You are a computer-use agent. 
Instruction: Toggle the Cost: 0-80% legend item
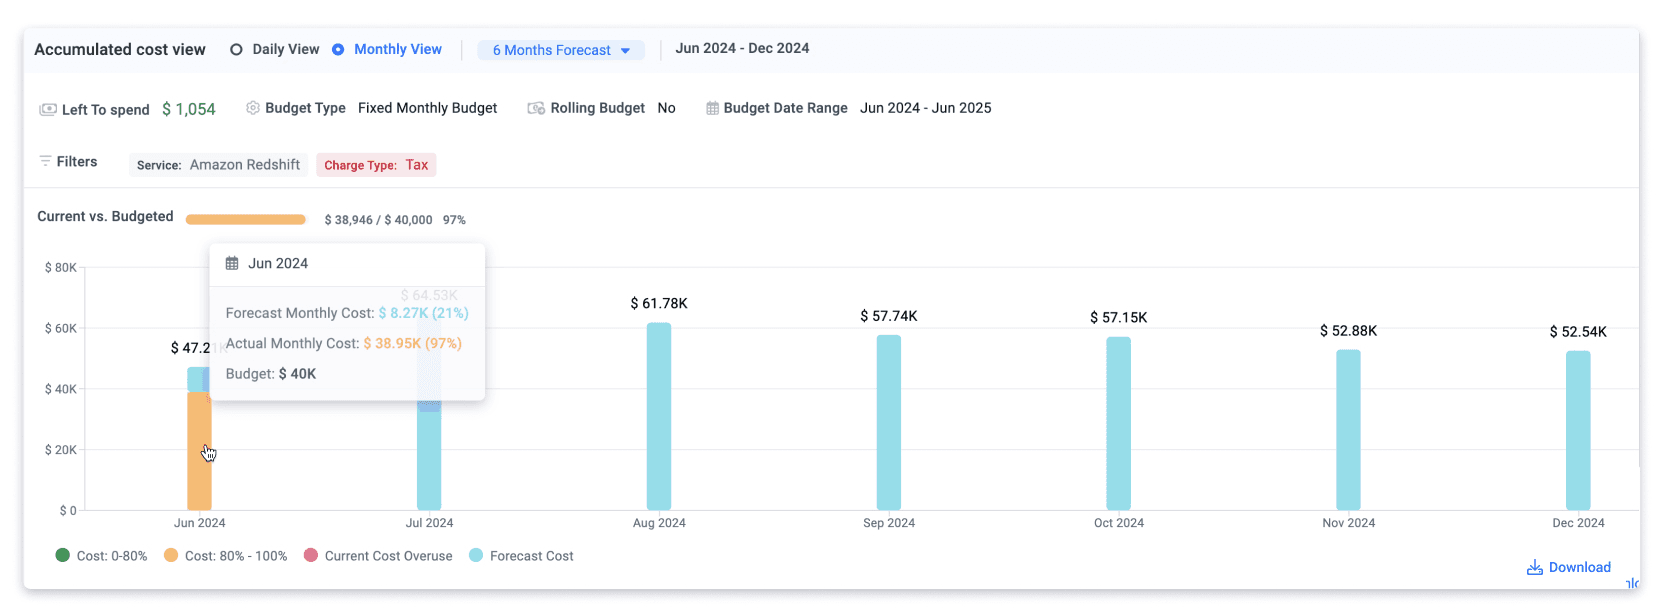click(101, 556)
